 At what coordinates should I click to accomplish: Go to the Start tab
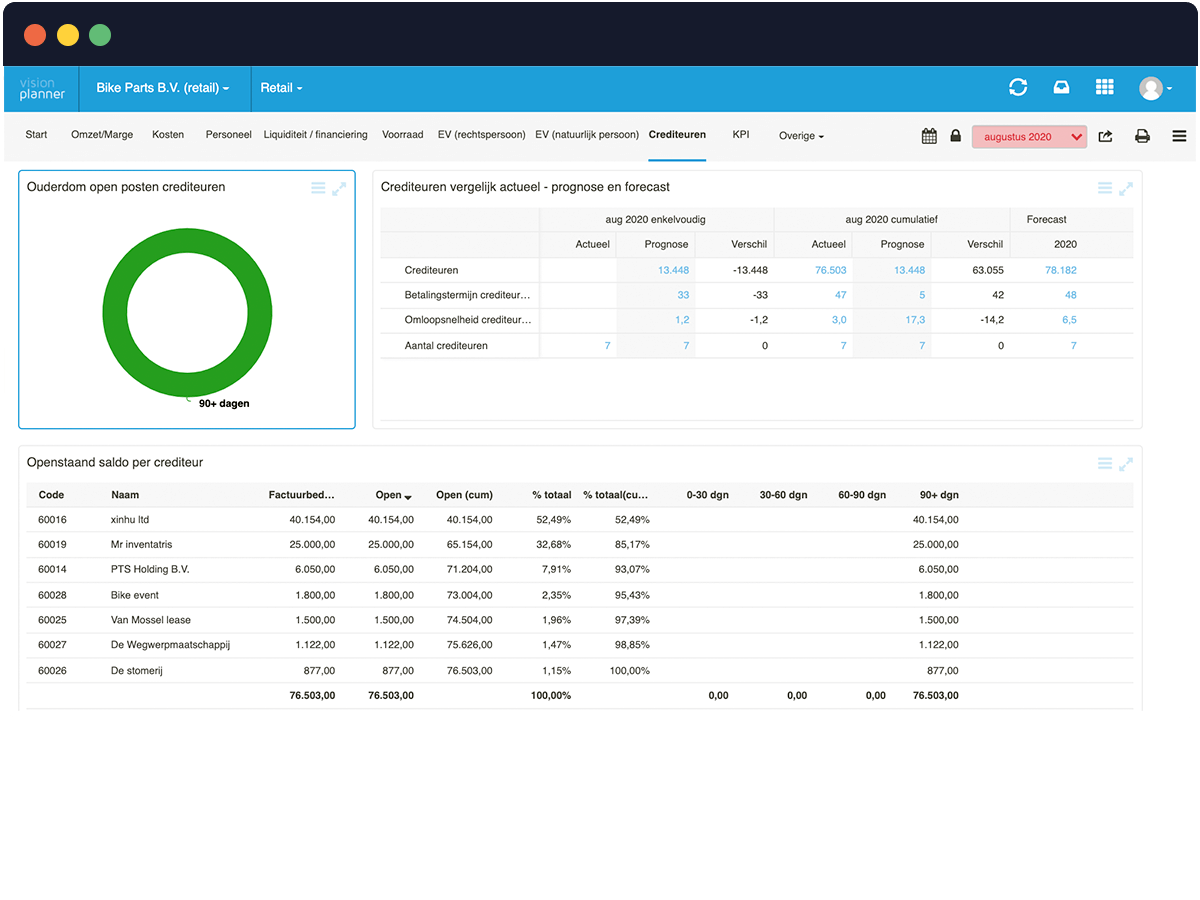click(36, 134)
